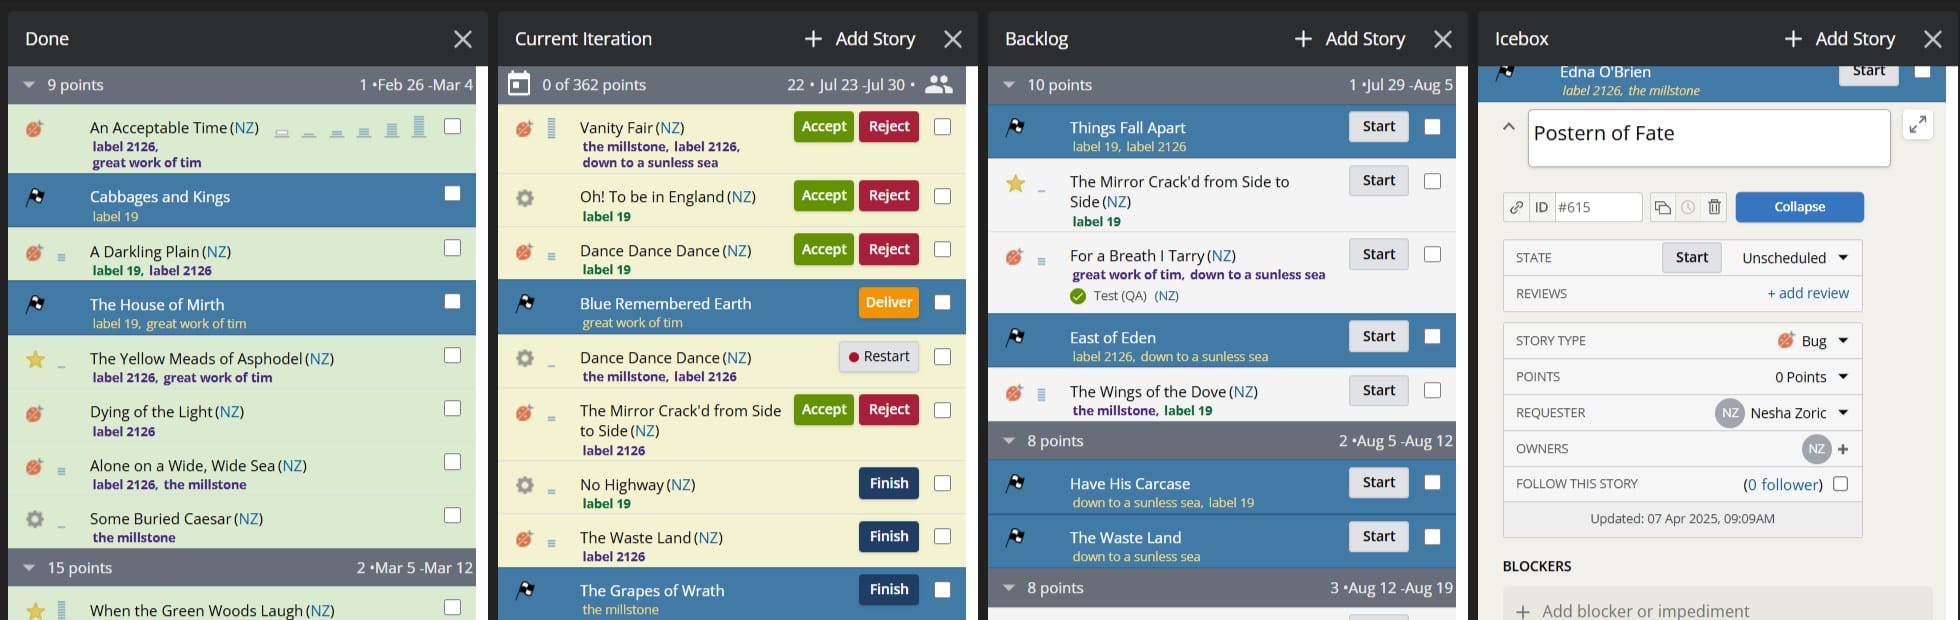Close the Backlog panel
The height and width of the screenshot is (620, 1960).
tap(1443, 39)
